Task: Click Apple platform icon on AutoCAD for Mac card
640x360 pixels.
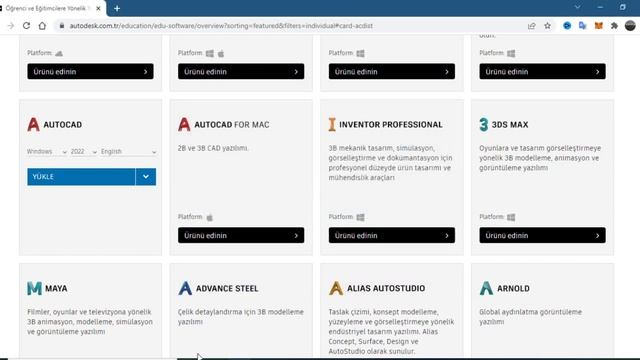Action: pos(210,217)
